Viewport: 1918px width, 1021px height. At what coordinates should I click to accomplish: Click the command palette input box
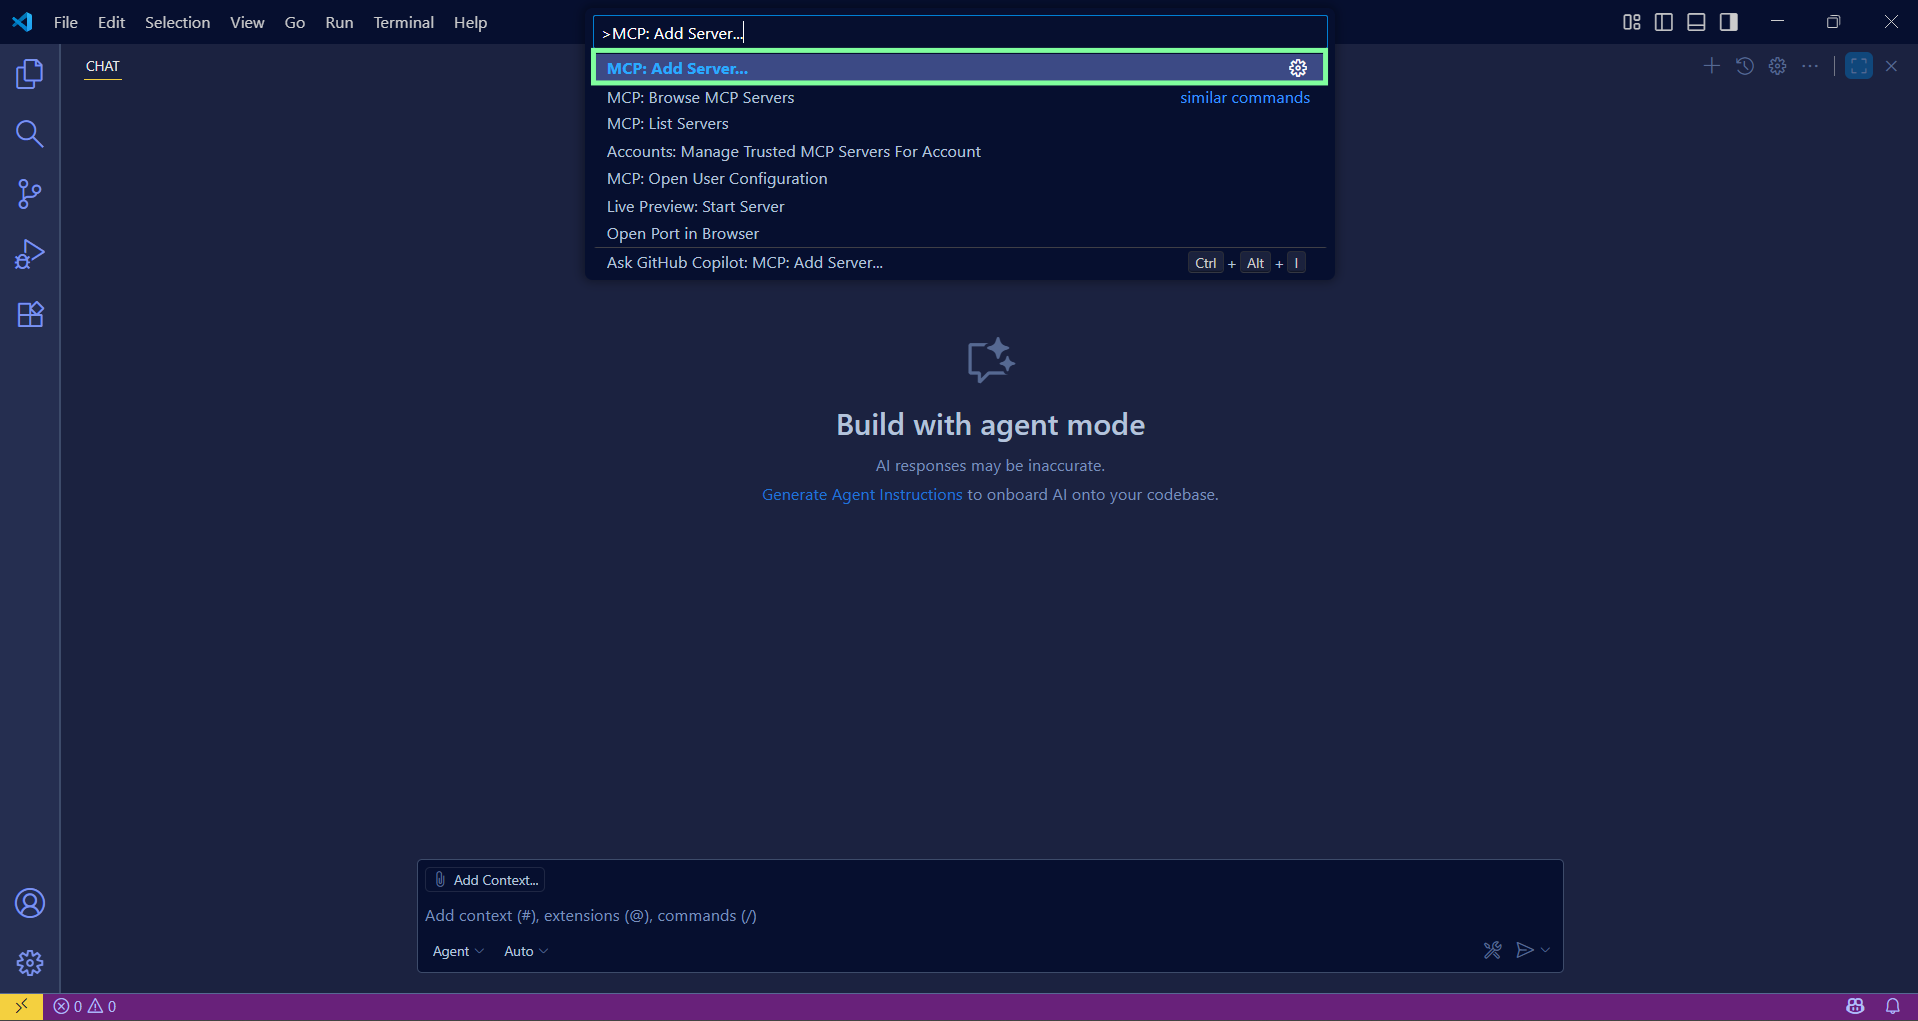[960, 33]
